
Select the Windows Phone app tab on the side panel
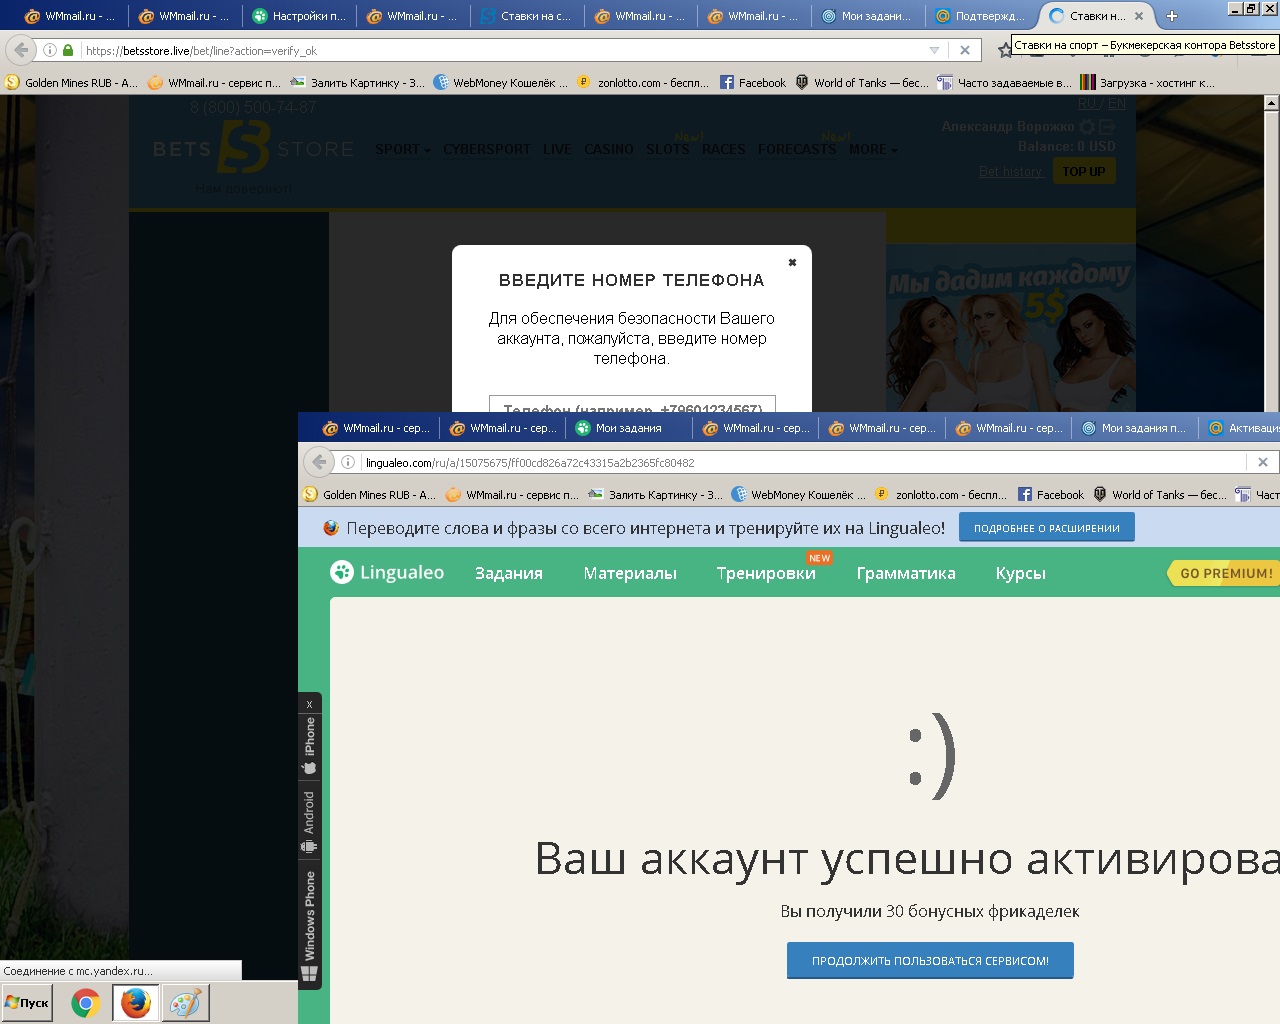tap(309, 925)
